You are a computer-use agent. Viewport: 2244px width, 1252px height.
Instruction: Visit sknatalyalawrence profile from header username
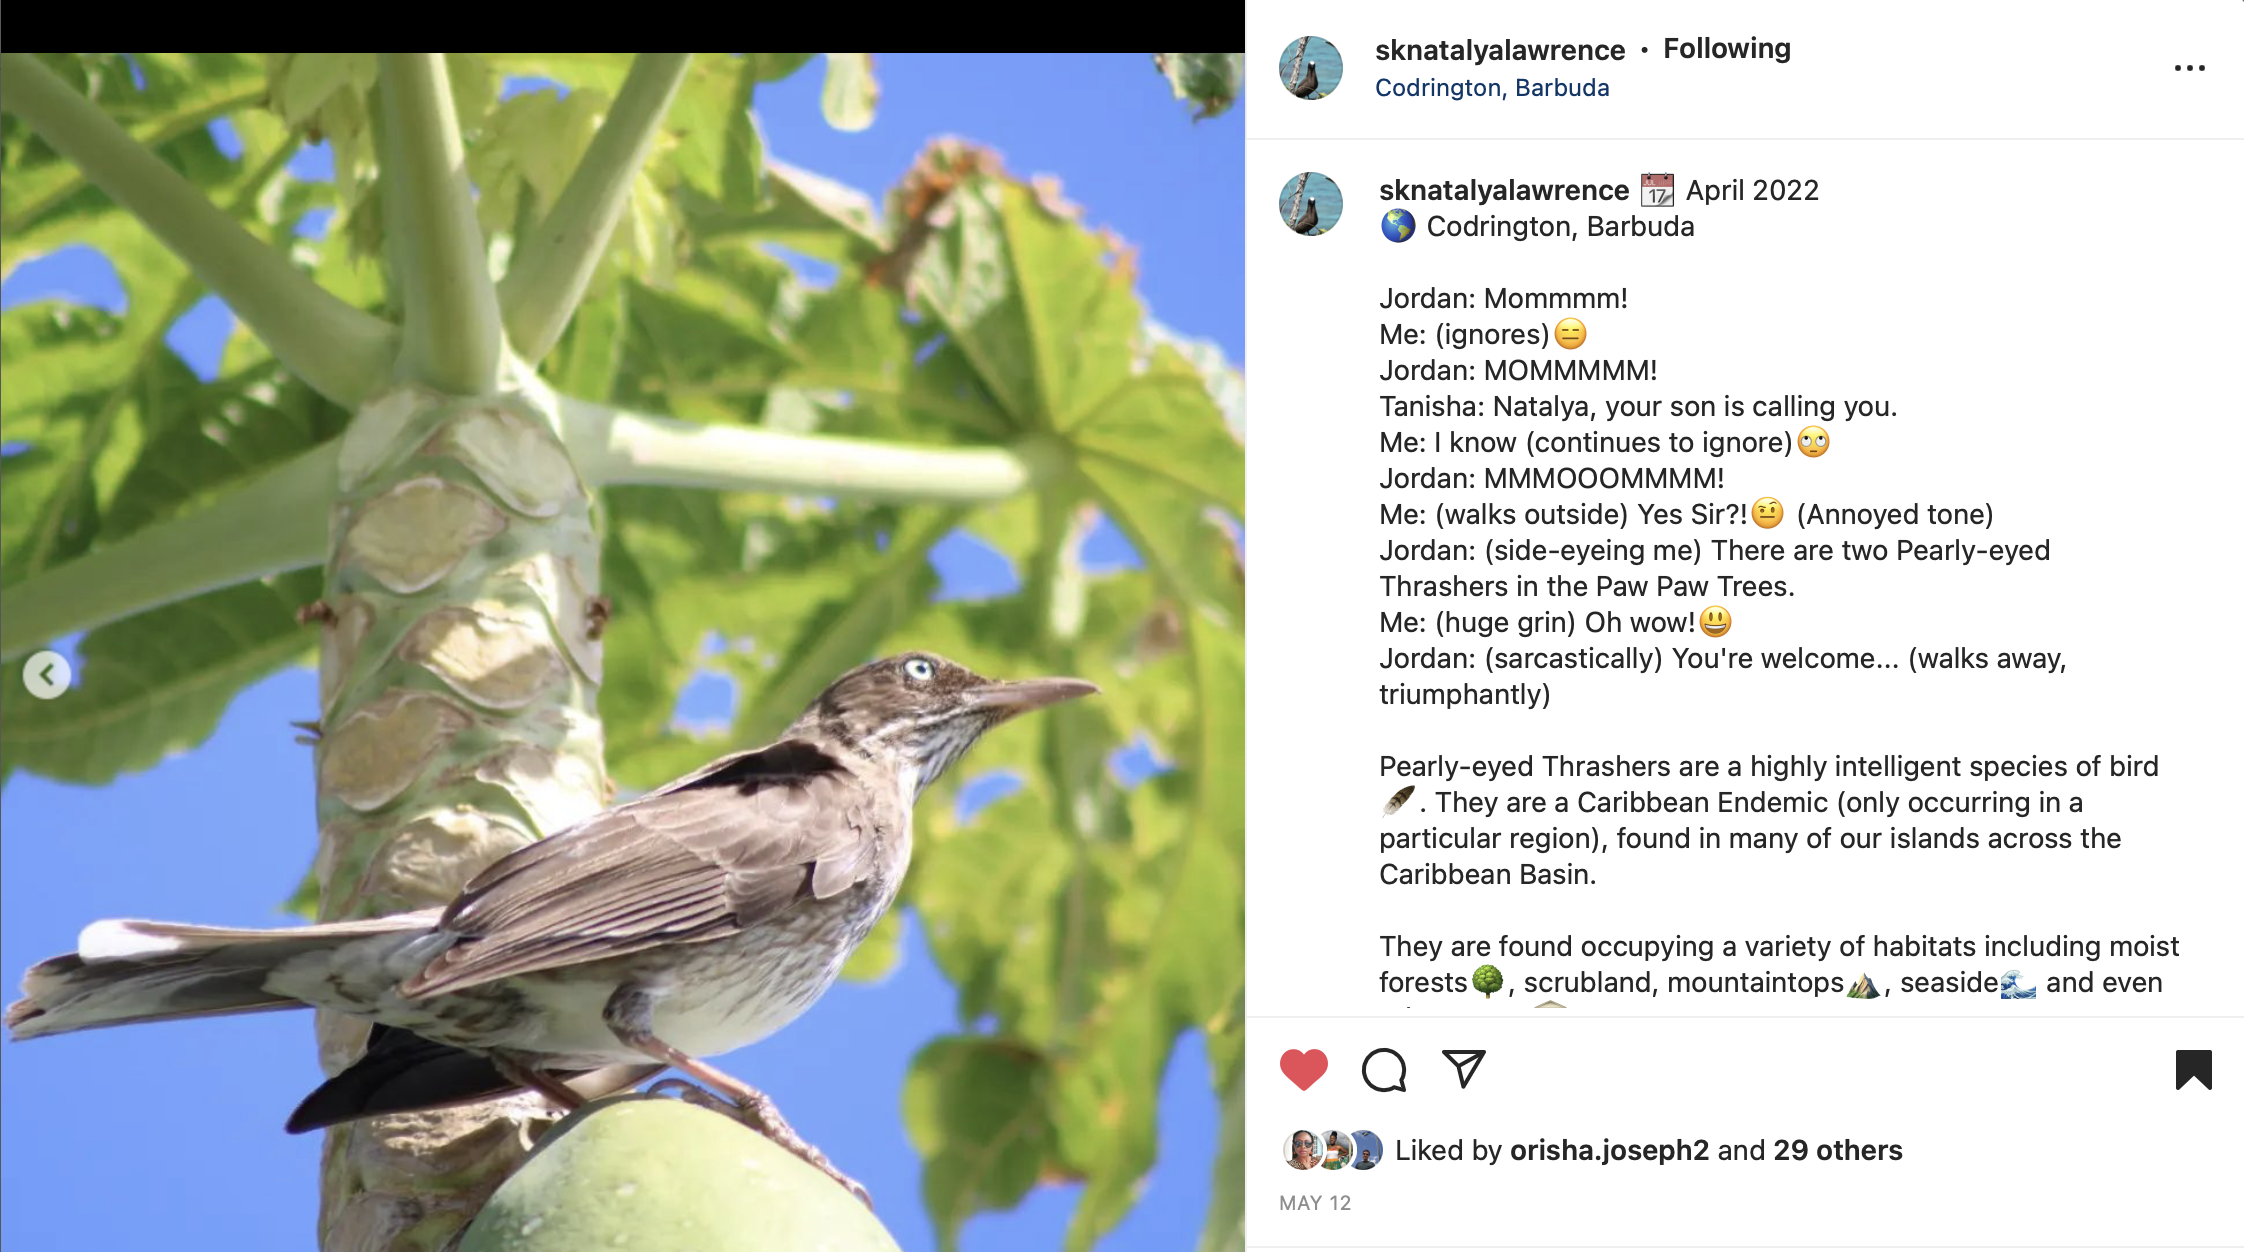point(1500,50)
